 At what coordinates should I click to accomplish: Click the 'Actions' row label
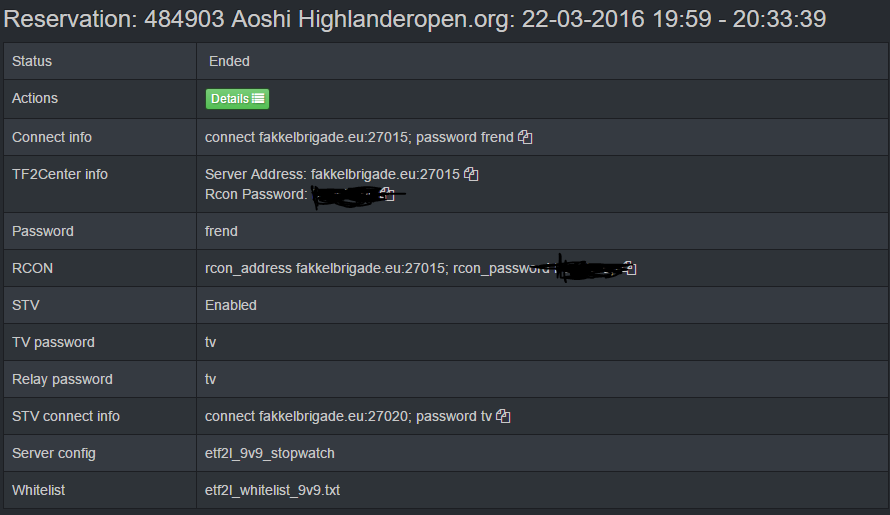coord(35,98)
